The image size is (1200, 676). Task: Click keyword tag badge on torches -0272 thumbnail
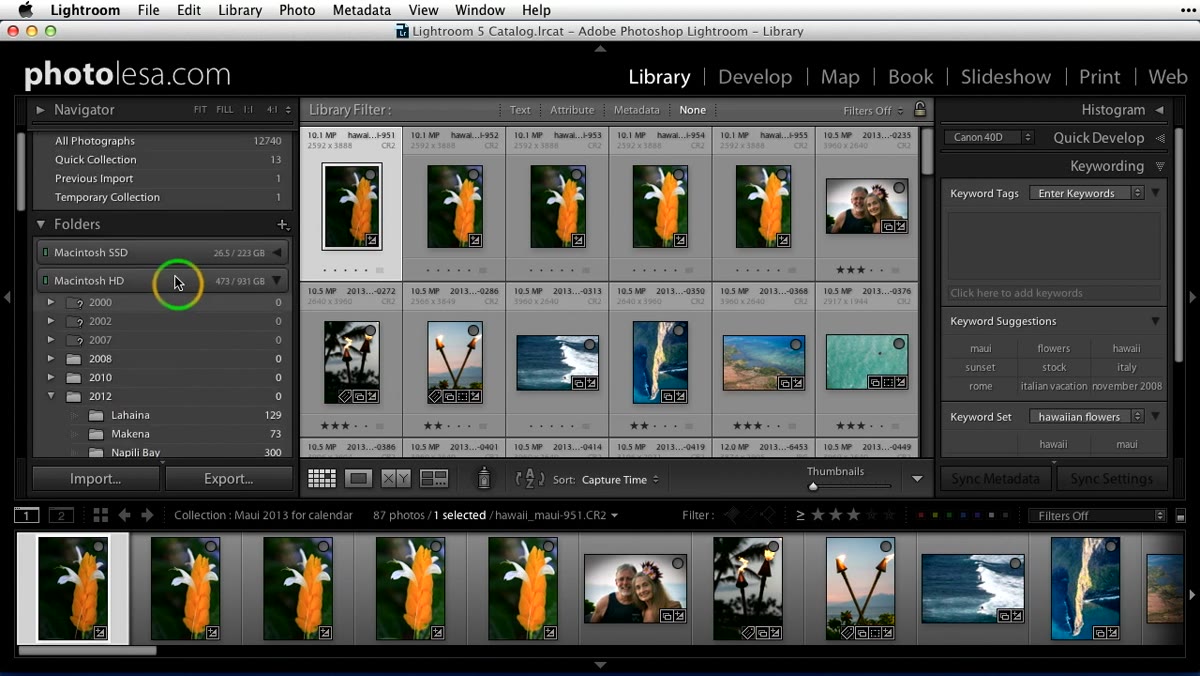[345, 396]
